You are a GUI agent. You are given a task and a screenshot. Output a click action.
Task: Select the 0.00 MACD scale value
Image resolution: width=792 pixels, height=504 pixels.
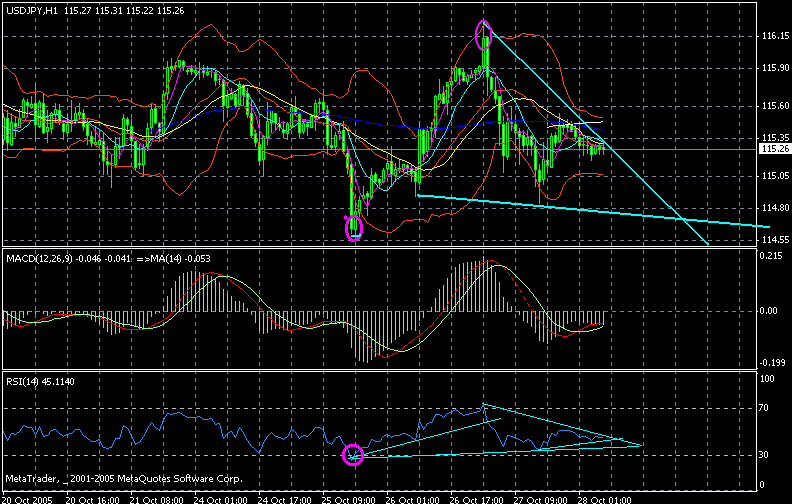click(769, 311)
